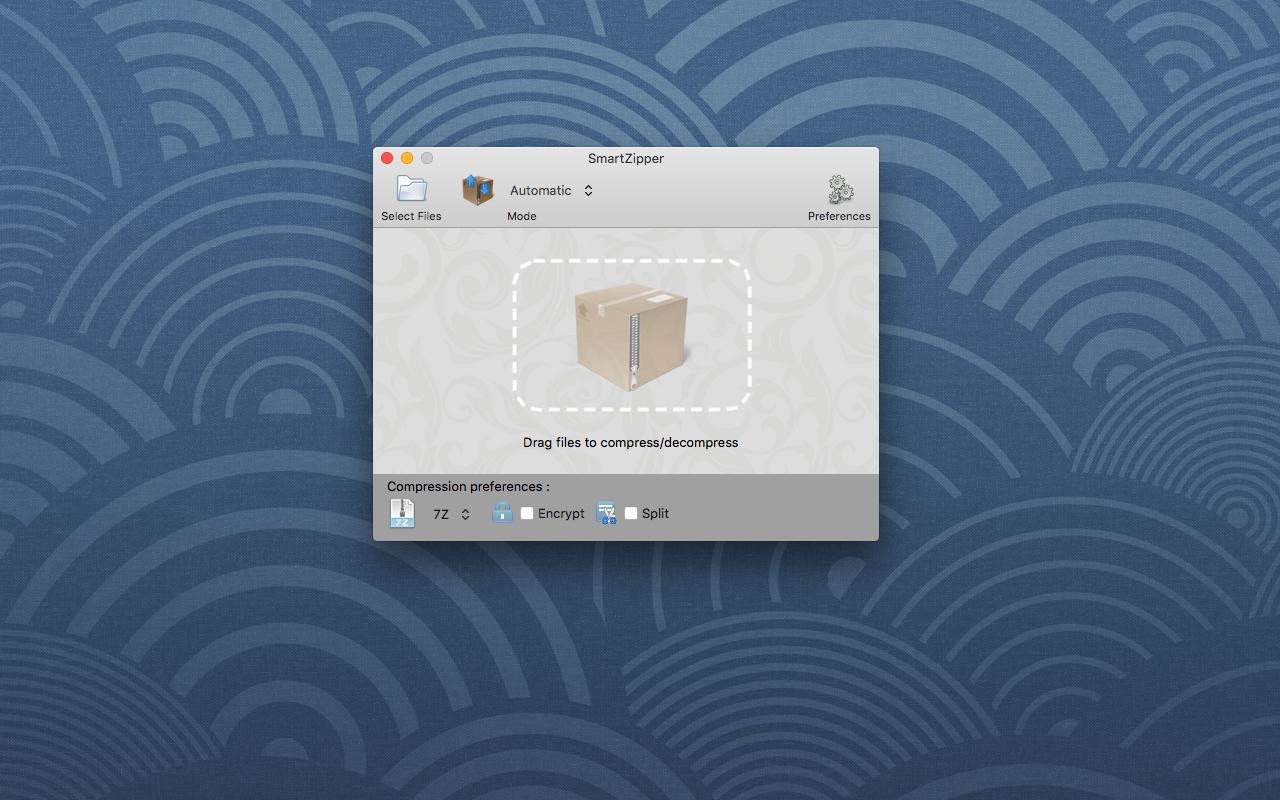1280x800 pixels.
Task: Click the Mode label text
Action: tap(522, 216)
